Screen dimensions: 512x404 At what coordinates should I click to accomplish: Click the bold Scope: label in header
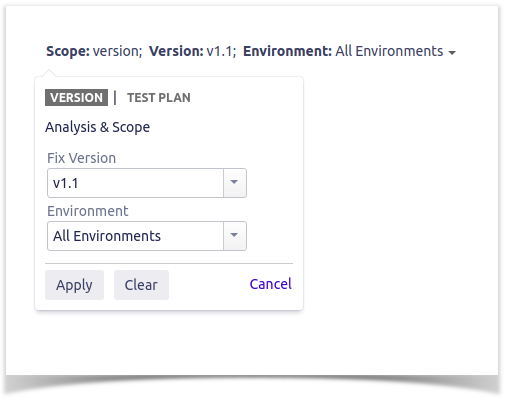pyautogui.click(x=68, y=51)
